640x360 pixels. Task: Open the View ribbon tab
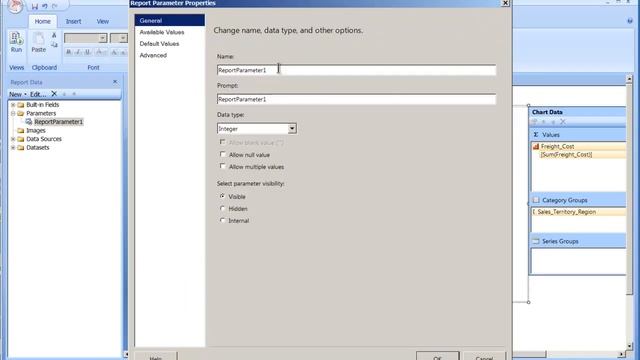[x=102, y=21]
